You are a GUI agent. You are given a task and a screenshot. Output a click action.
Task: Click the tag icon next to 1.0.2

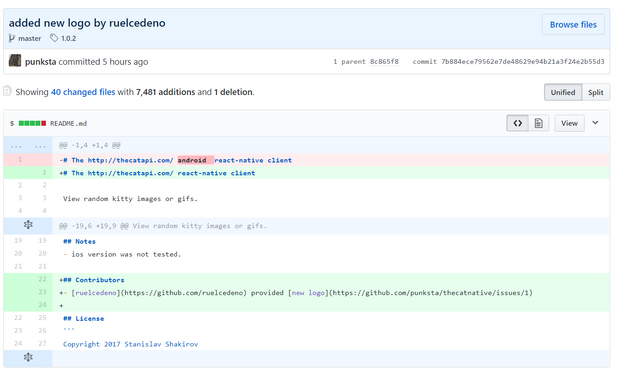(54, 38)
